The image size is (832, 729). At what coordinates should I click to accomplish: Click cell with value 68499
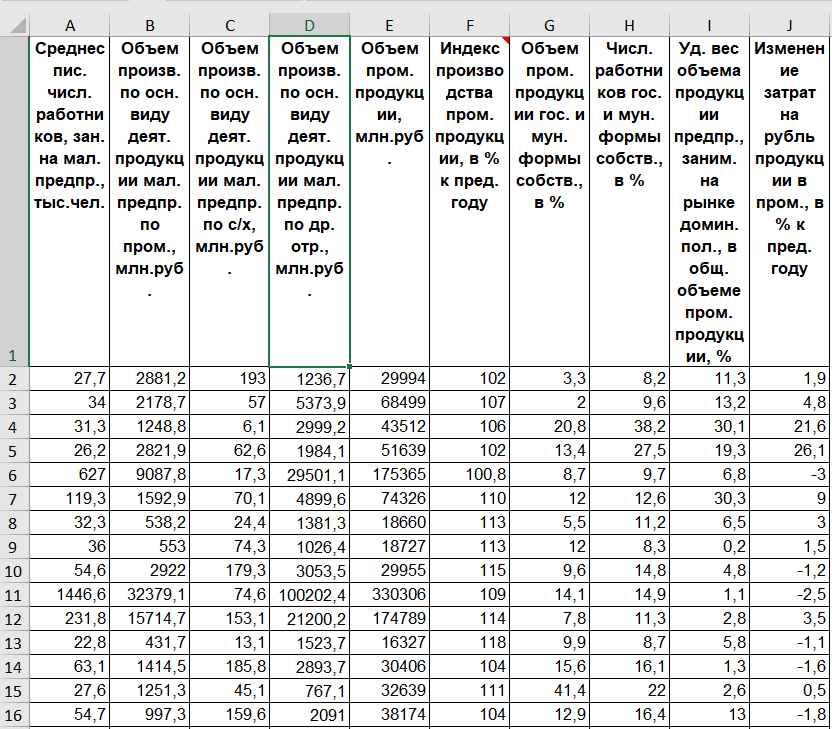tap(389, 403)
